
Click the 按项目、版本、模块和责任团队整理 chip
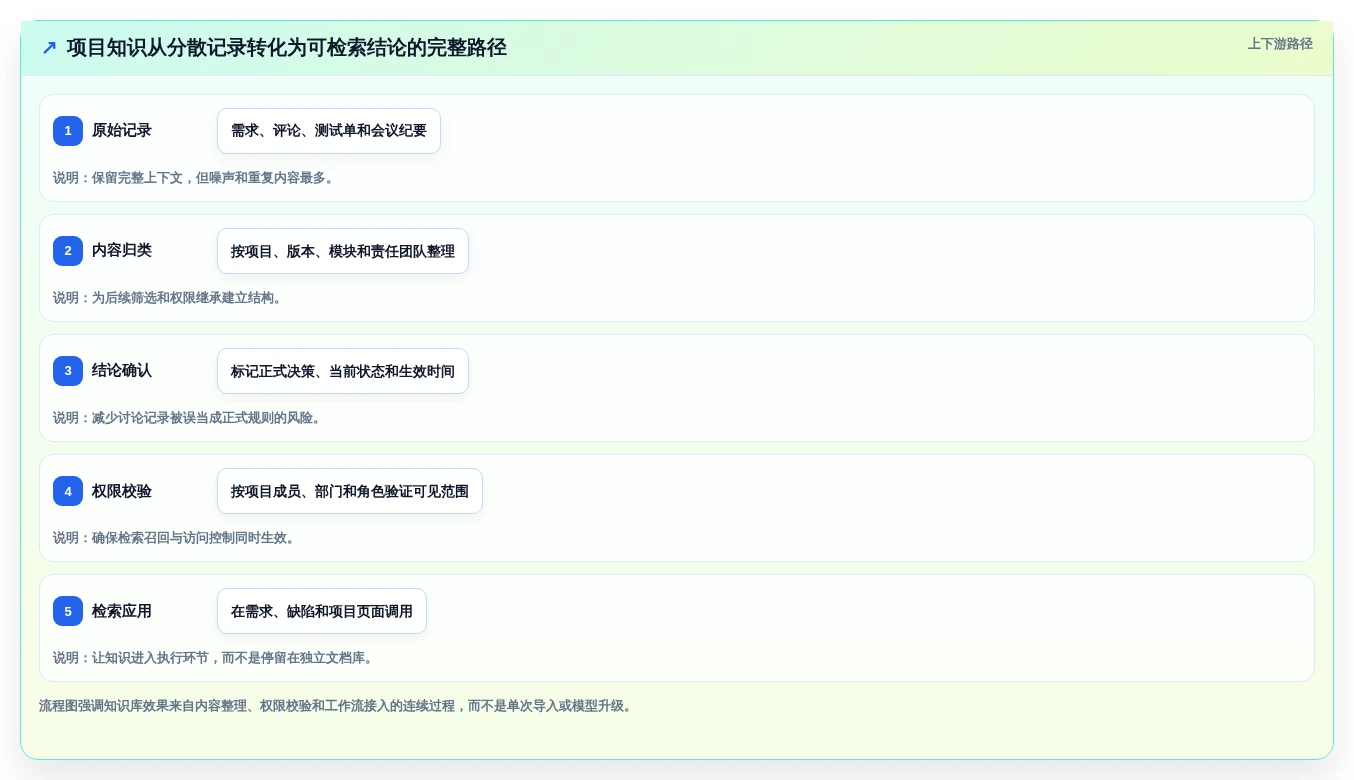(x=343, y=251)
